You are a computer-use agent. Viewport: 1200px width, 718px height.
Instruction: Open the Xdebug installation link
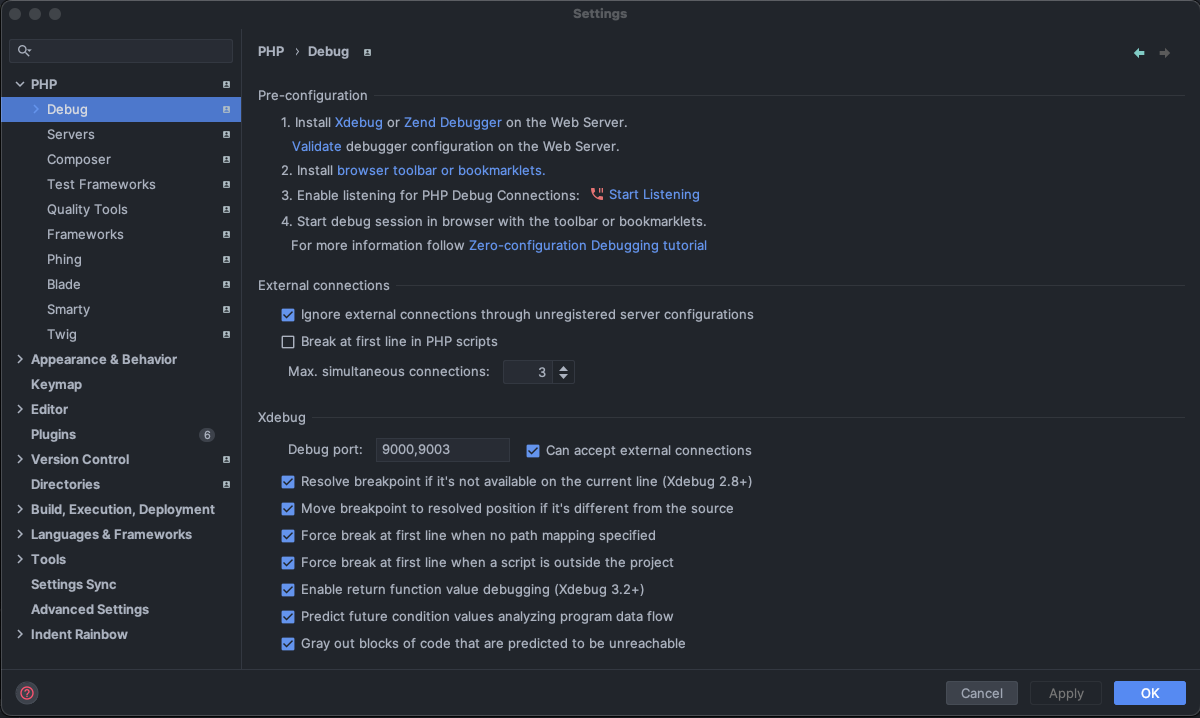coord(359,123)
